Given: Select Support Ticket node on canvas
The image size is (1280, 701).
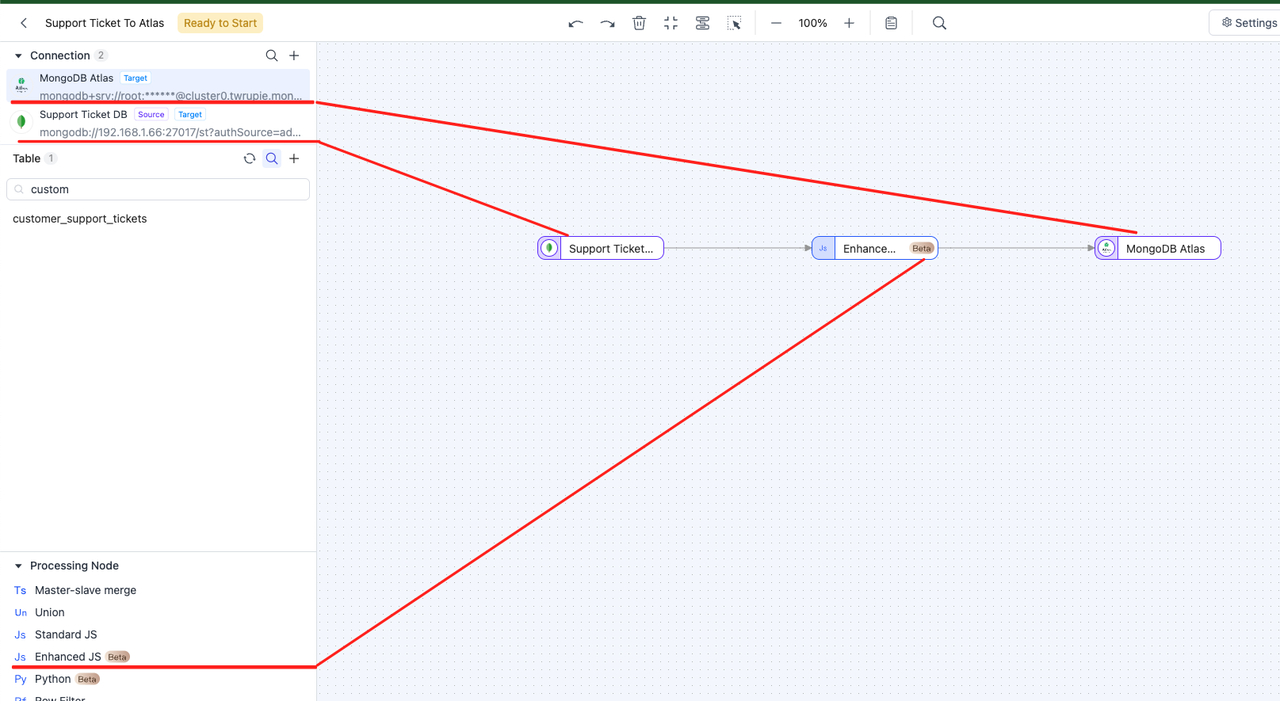Looking at the screenshot, I should (601, 248).
